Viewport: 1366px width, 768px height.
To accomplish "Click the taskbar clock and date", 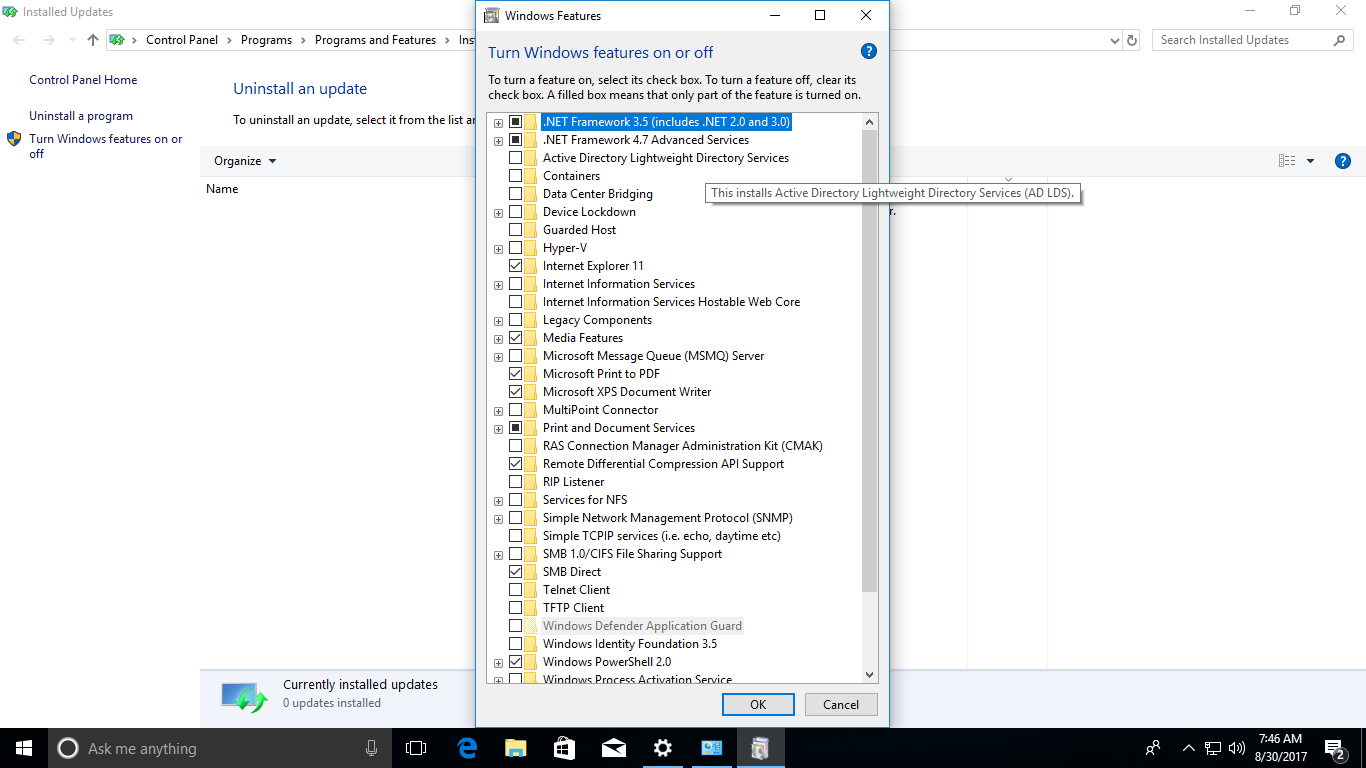I will (x=1280, y=748).
